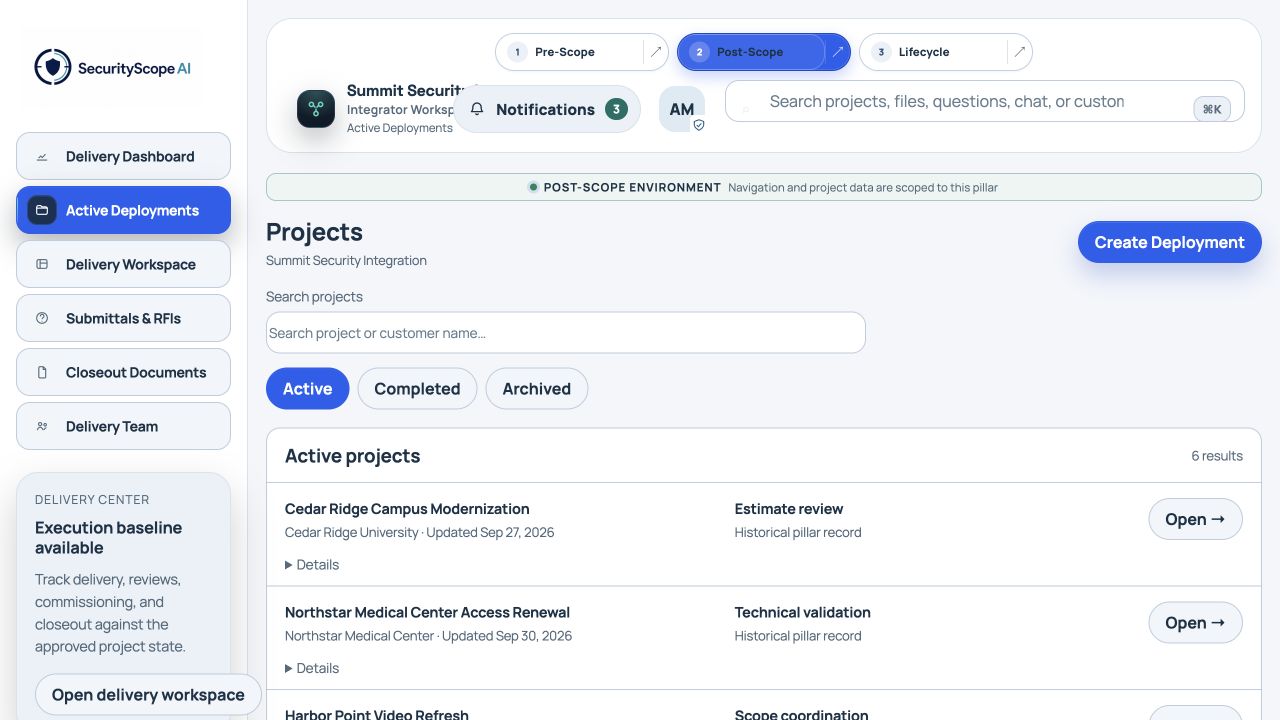The height and width of the screenshot is (720, 1280).
Task: Click the Northstar Medical Center Access Renewal title
Action: point(427,612)
